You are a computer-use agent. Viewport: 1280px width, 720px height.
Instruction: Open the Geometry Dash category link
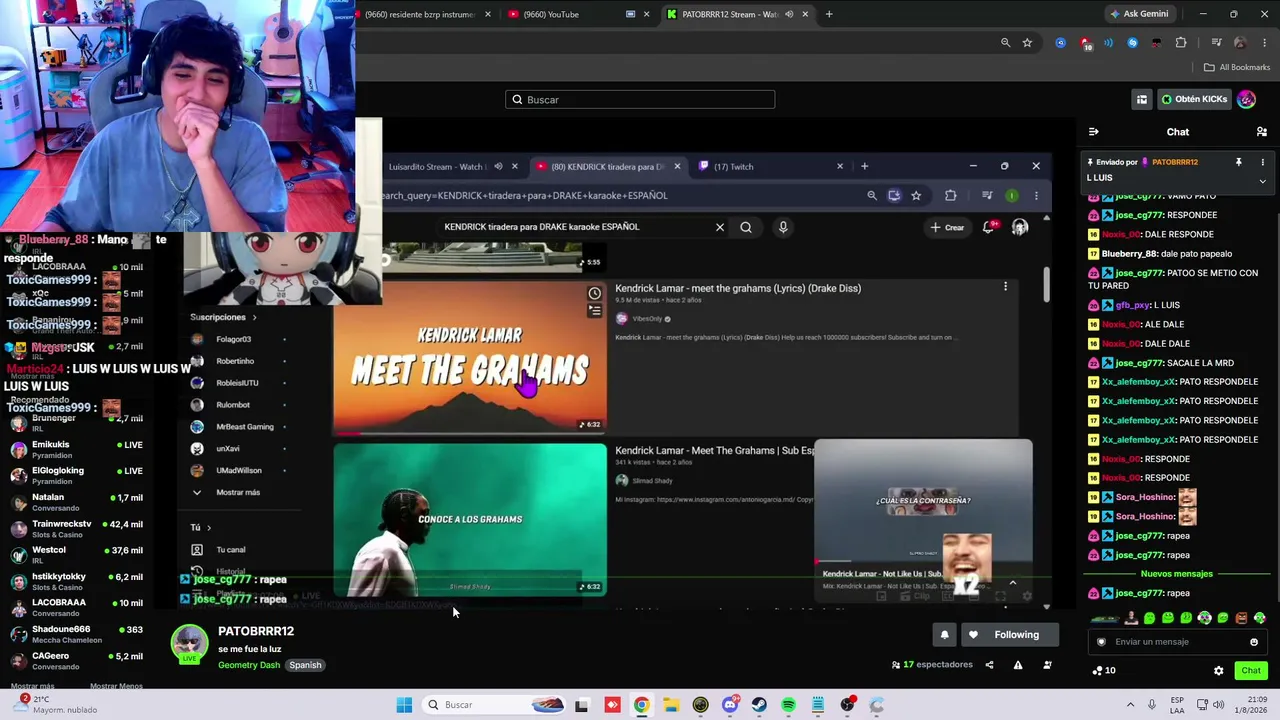pos(249,665)
